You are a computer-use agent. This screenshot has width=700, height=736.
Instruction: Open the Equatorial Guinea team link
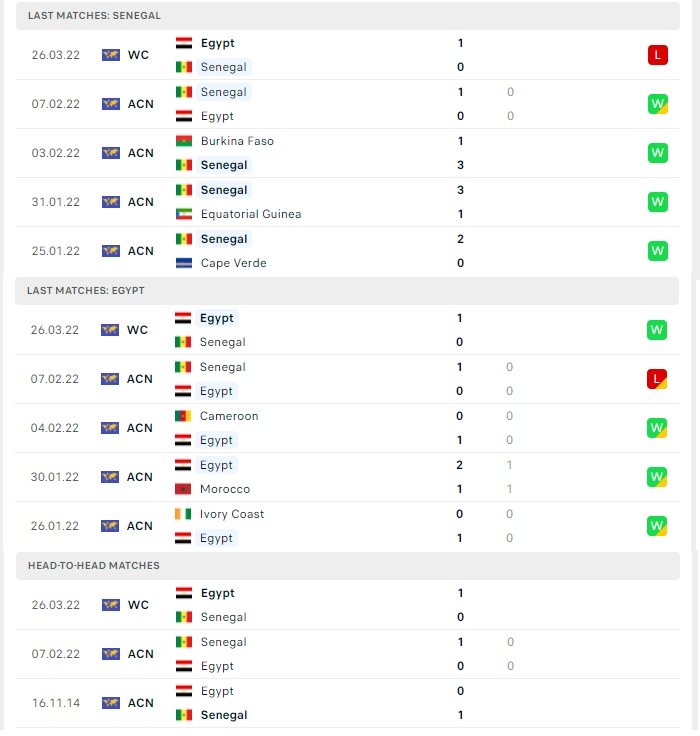pos(251,214)
